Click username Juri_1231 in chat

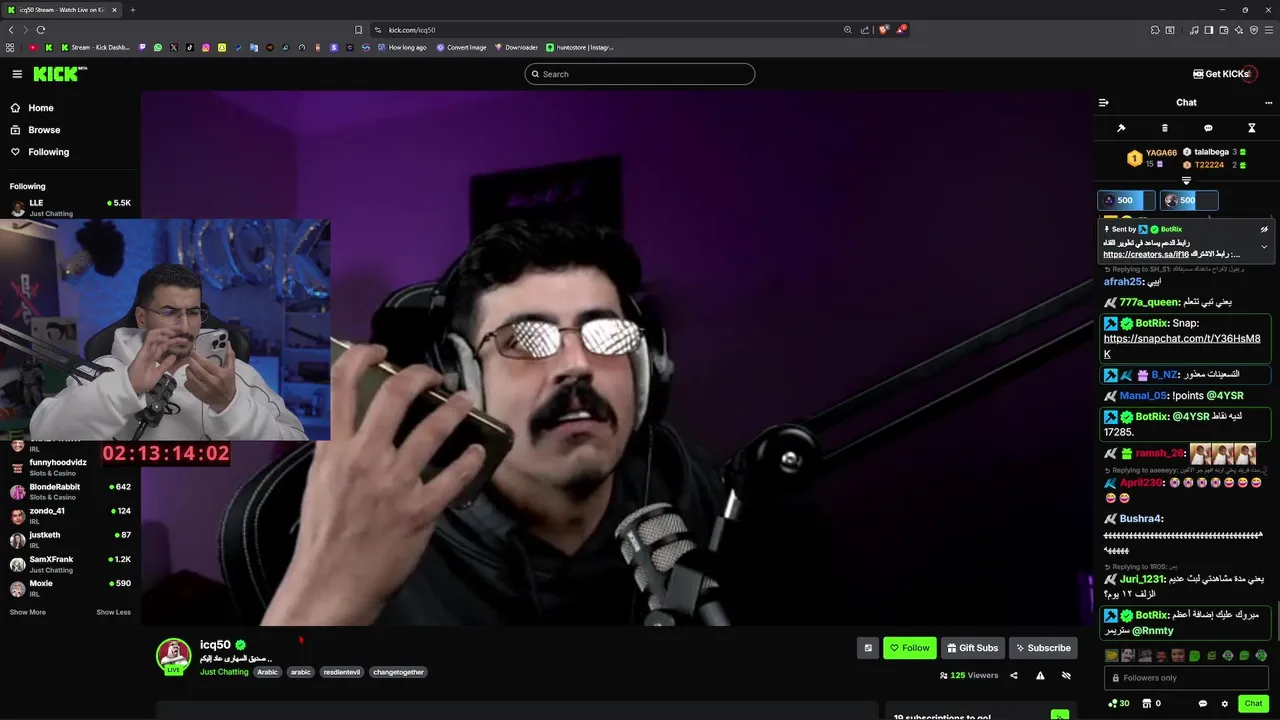point(1142,579)
